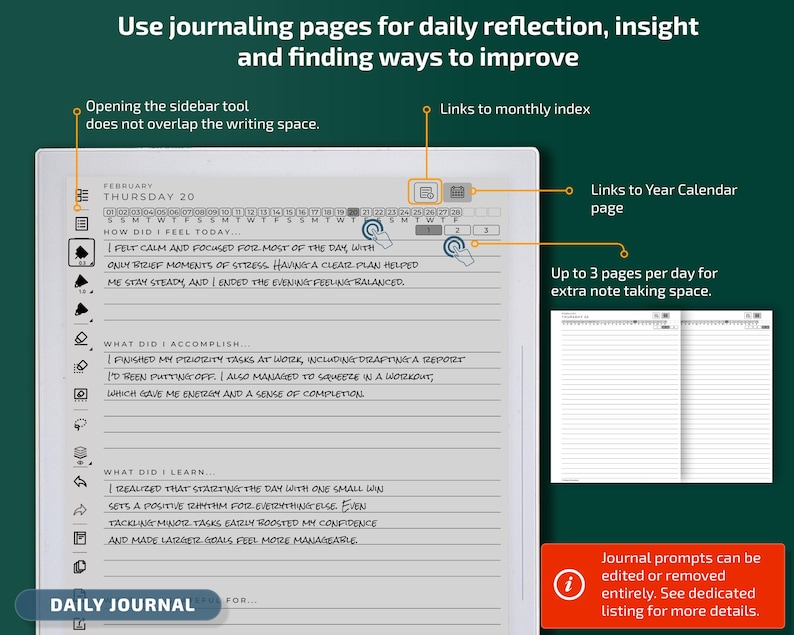Switch to daily page 3 tab
794x635 pixels.
(486, 230)
